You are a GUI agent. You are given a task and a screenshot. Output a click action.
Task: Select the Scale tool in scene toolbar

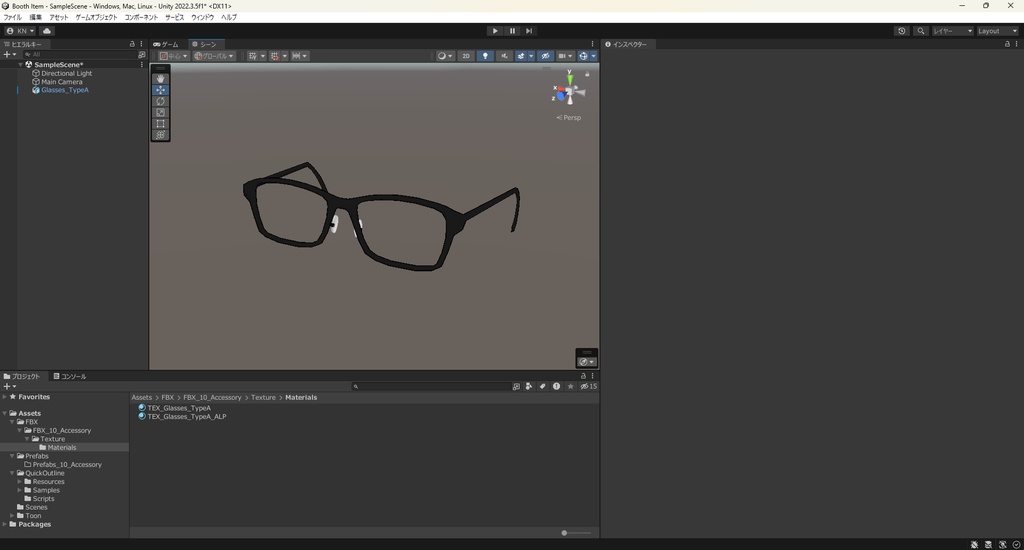point(160,112)
